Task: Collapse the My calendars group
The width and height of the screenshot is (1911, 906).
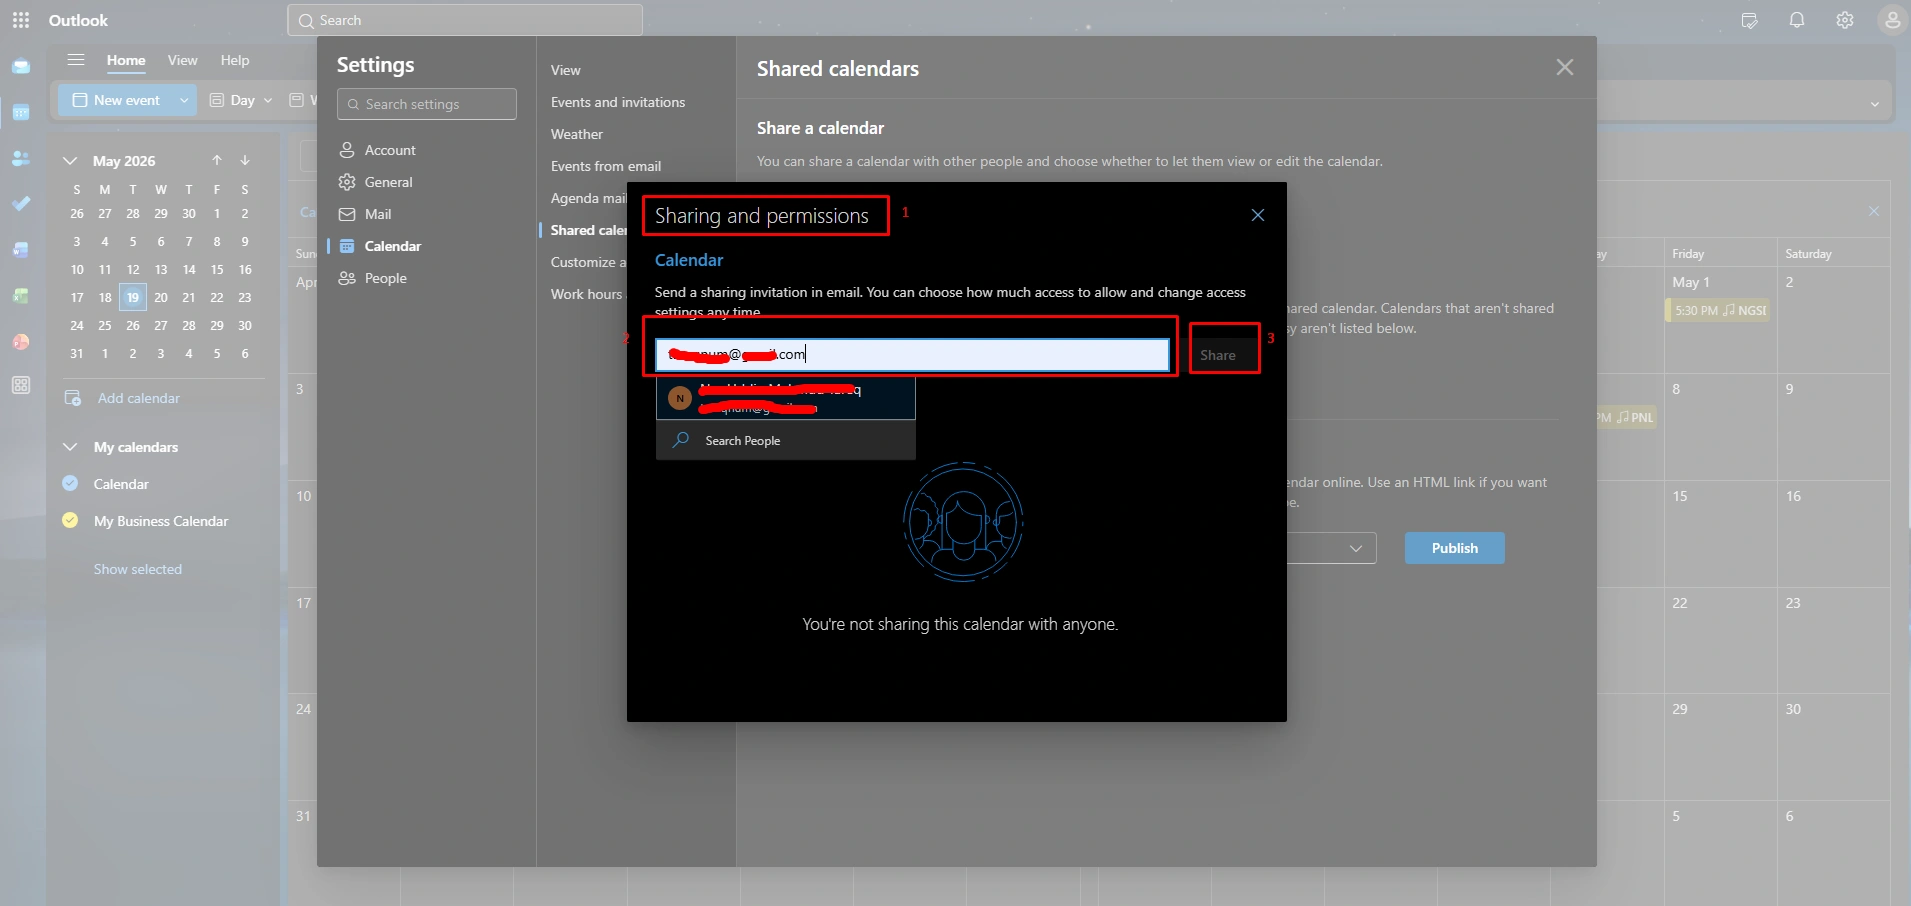Action: (69, 447)
